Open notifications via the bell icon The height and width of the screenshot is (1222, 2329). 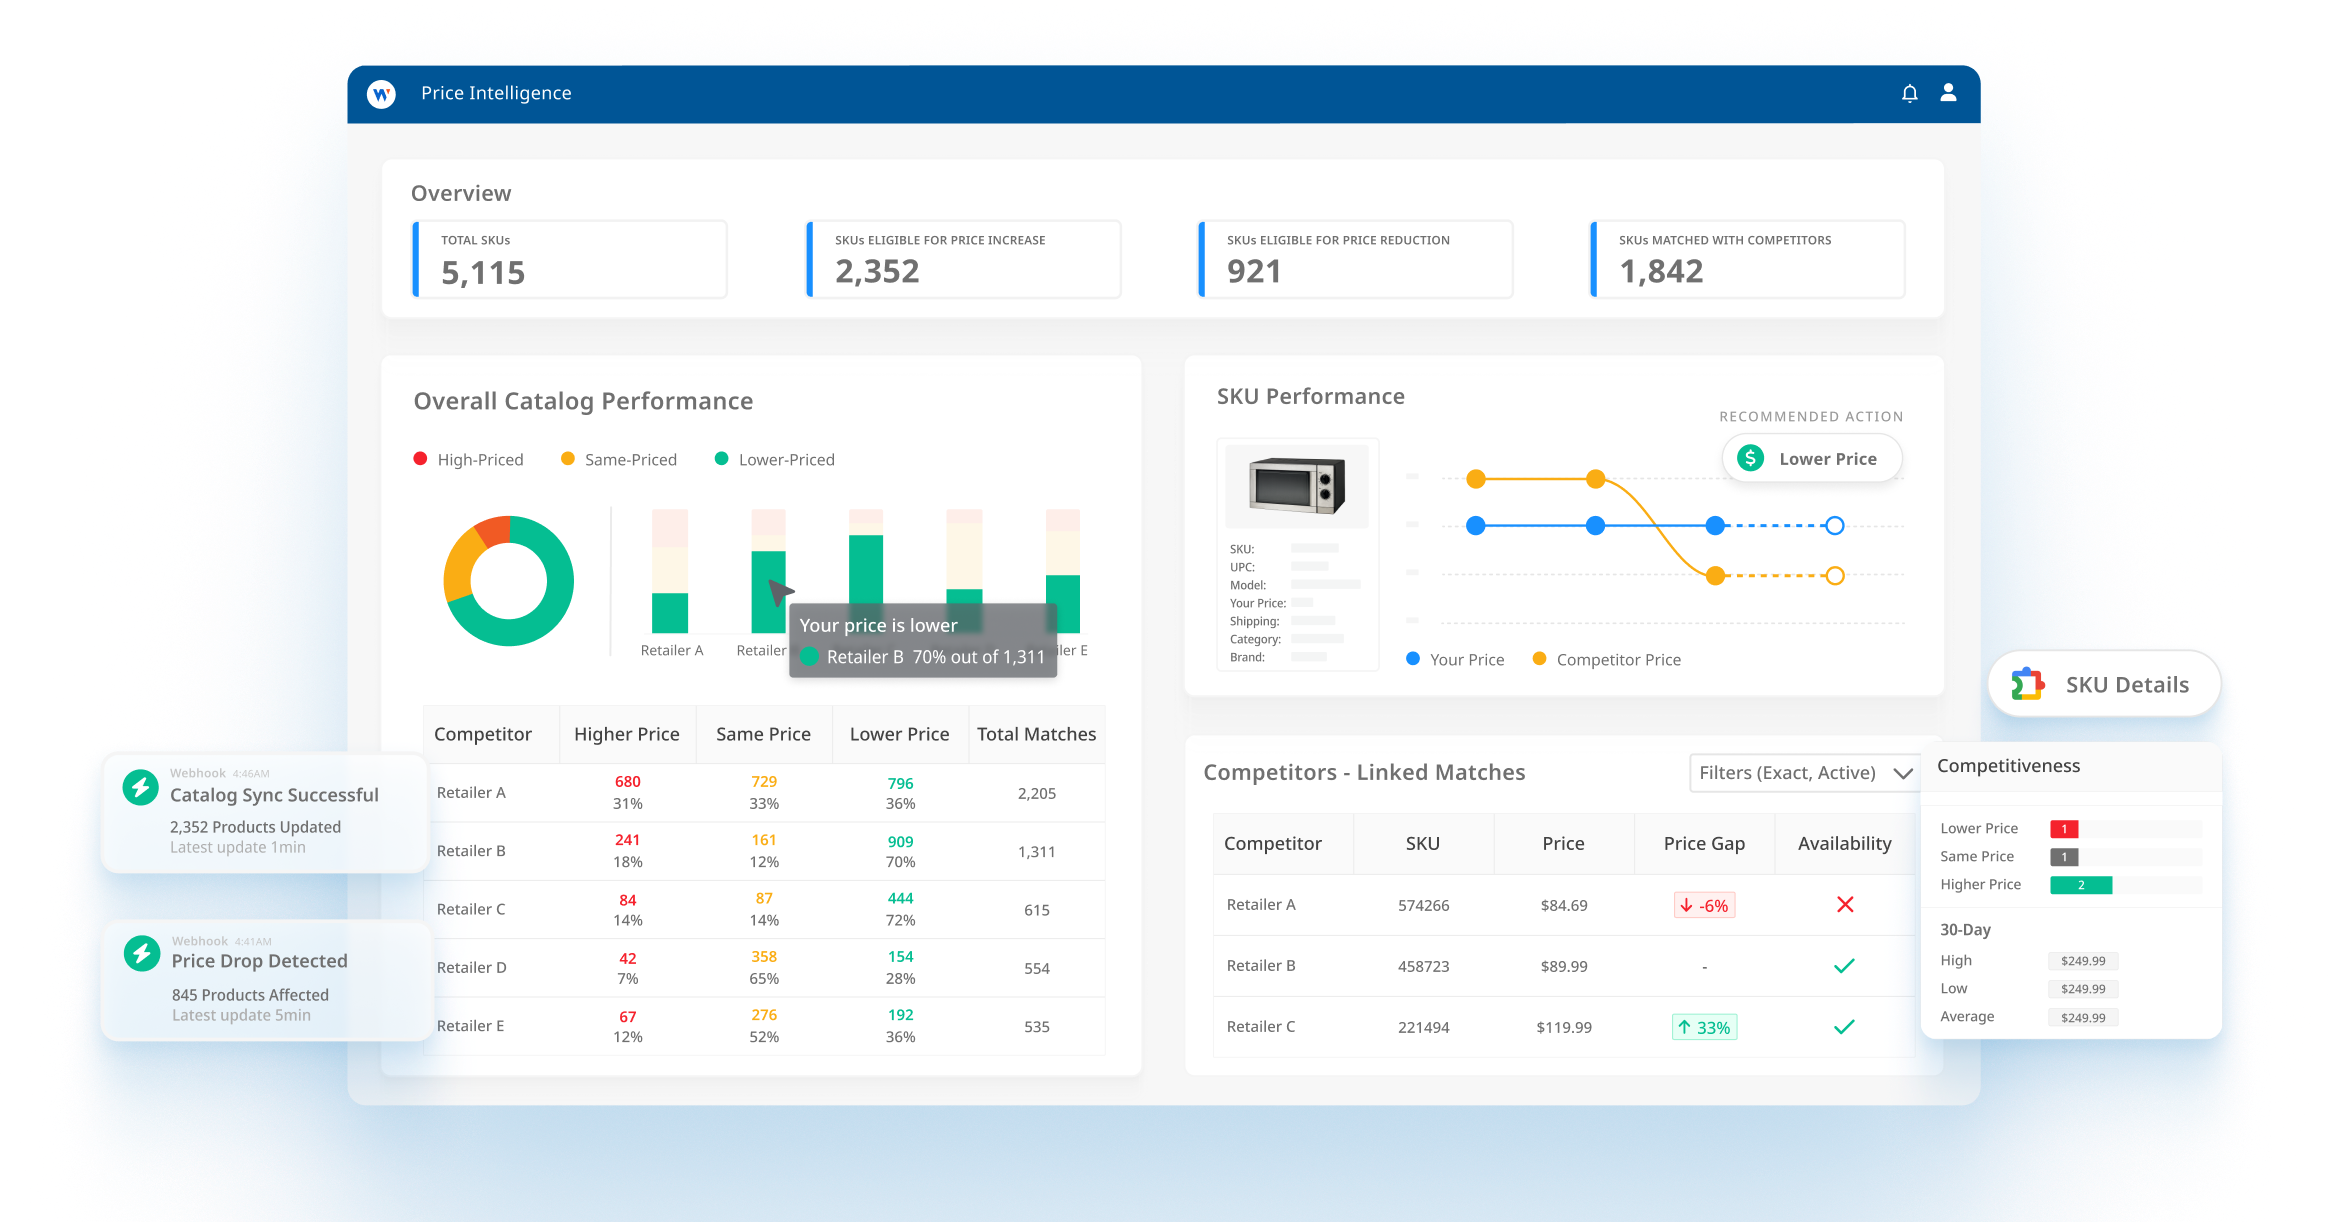tap(1909, 93)
